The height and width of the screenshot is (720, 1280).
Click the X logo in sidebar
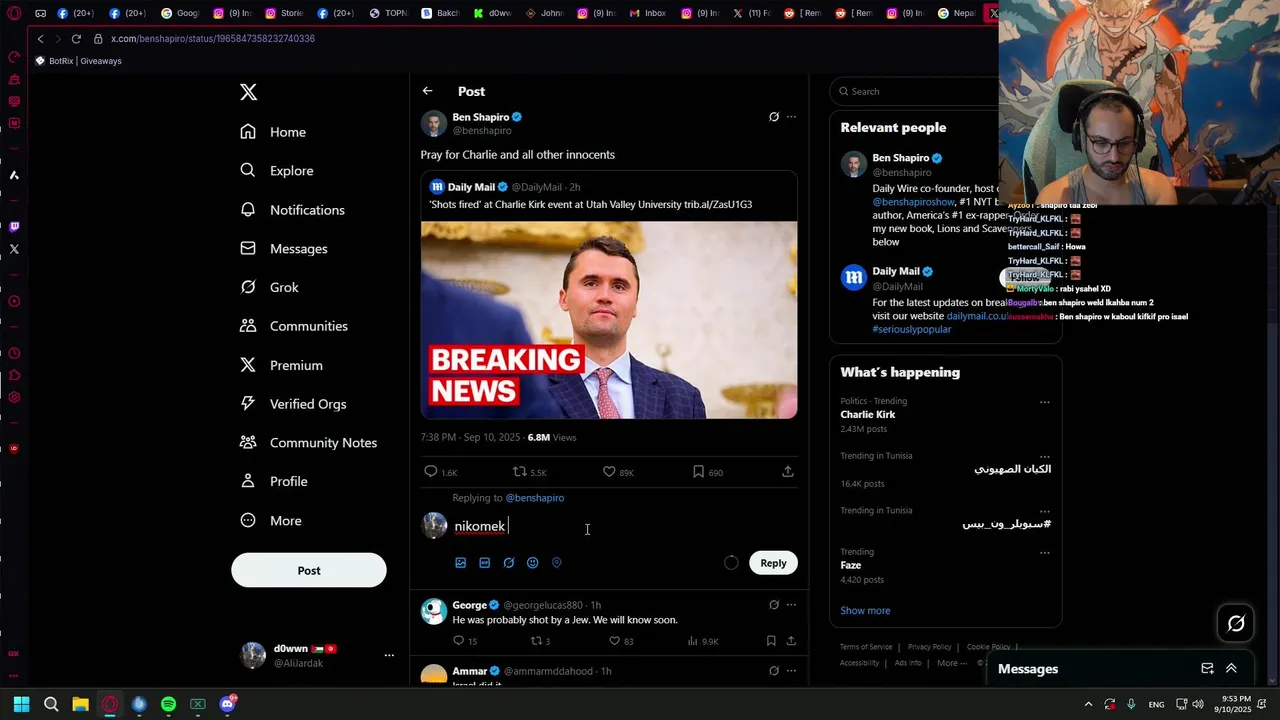248,92
